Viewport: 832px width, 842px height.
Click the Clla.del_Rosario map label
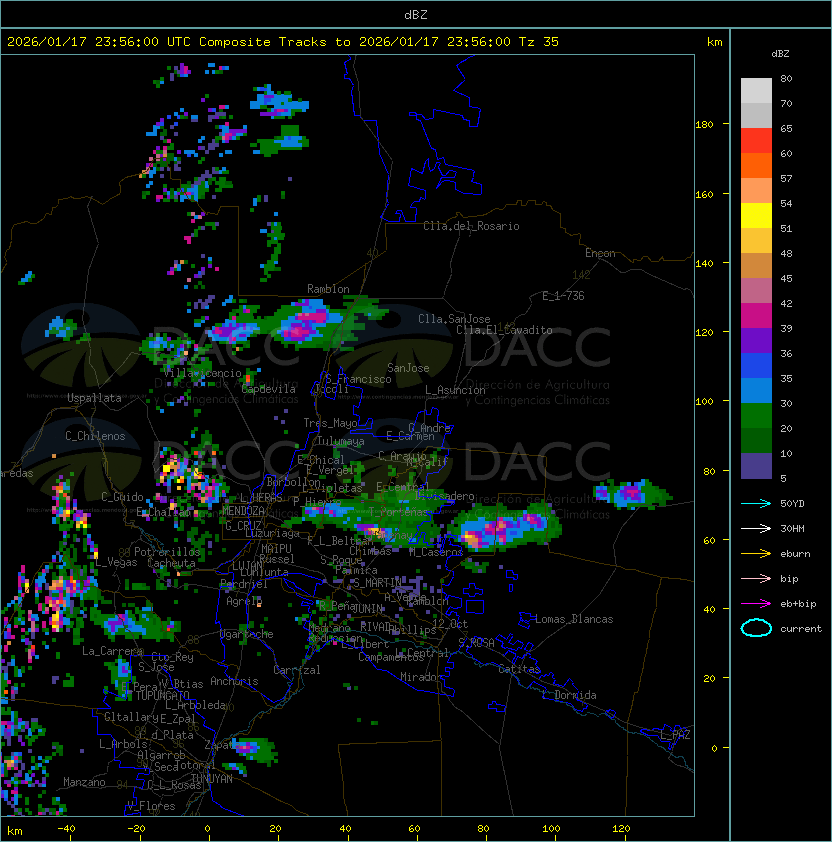(x=471, y=226)
